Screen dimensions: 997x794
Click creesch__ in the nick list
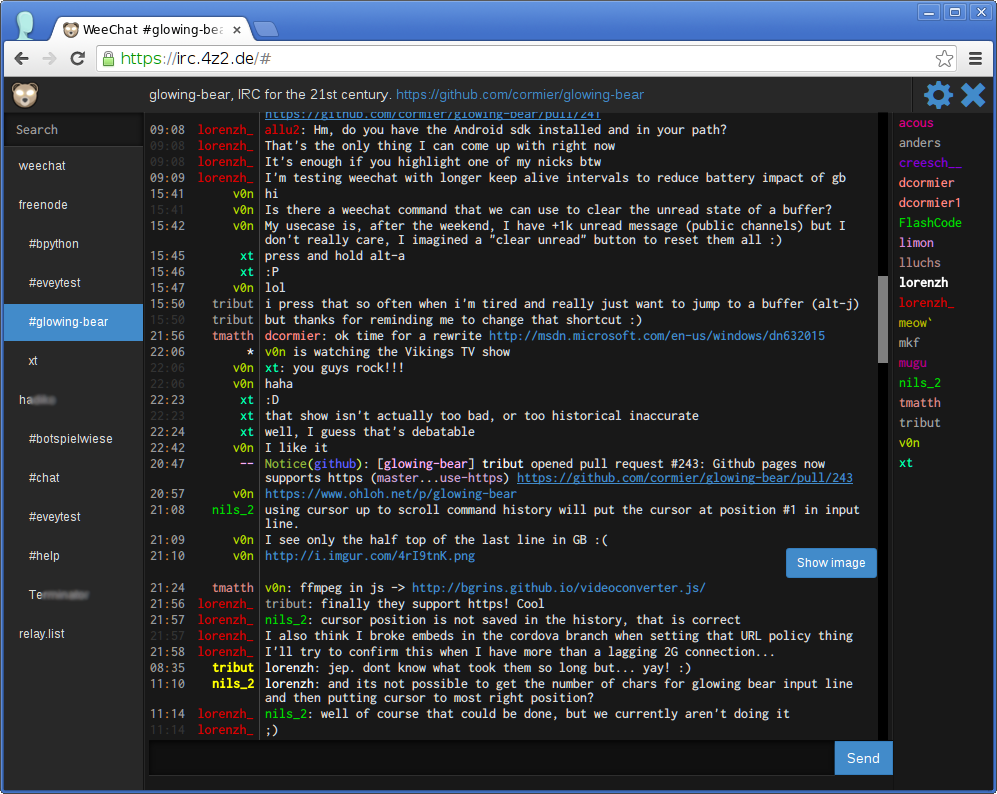pos(930,163)
